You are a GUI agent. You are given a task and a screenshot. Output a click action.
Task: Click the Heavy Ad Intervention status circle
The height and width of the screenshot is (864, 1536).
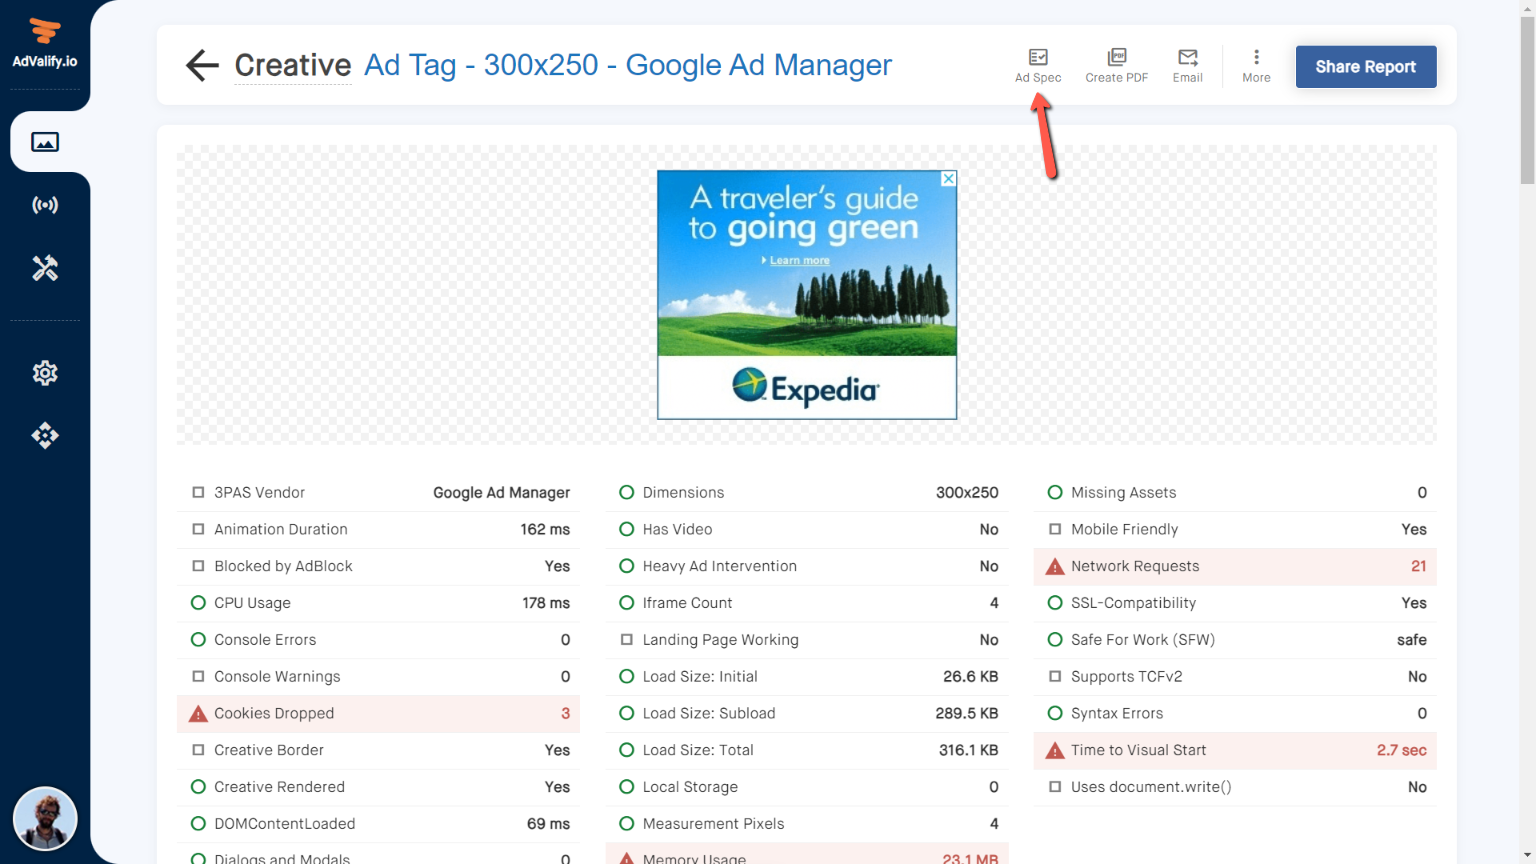click(627, 566)
